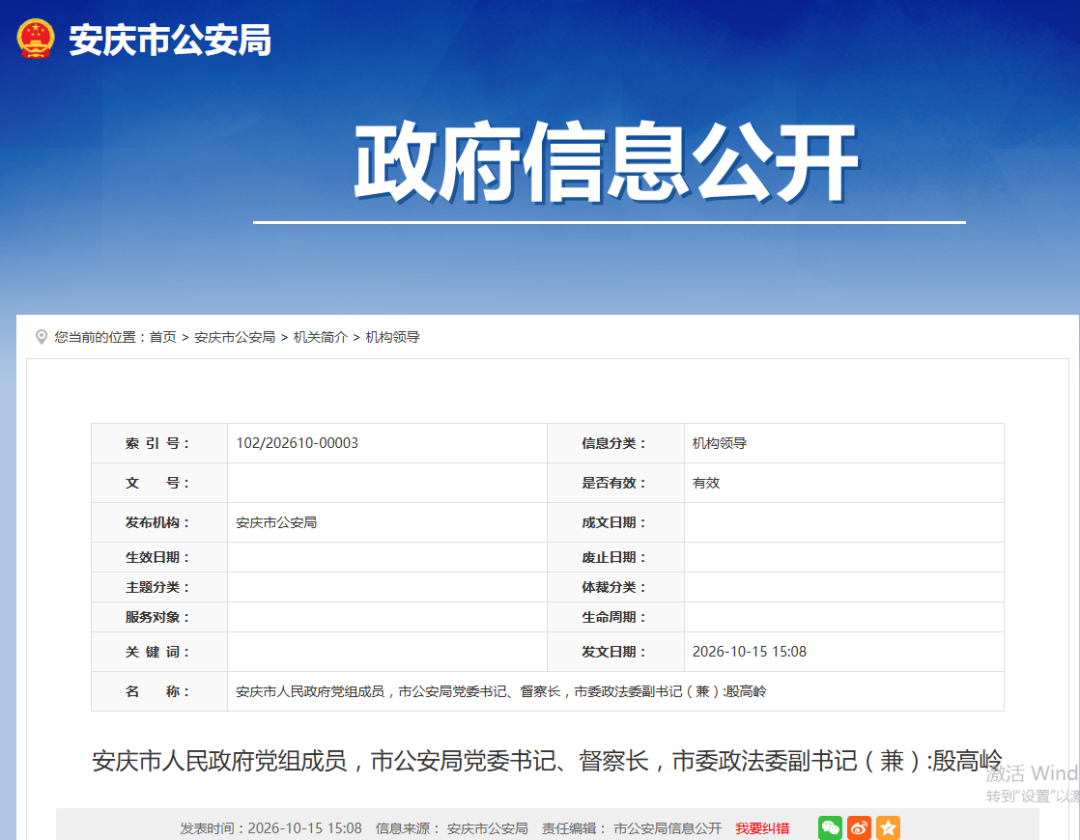Image resolution: width=1080 pixels, height=840 pixels.
Task: Click the 成文日期 label
Action: 613,523
